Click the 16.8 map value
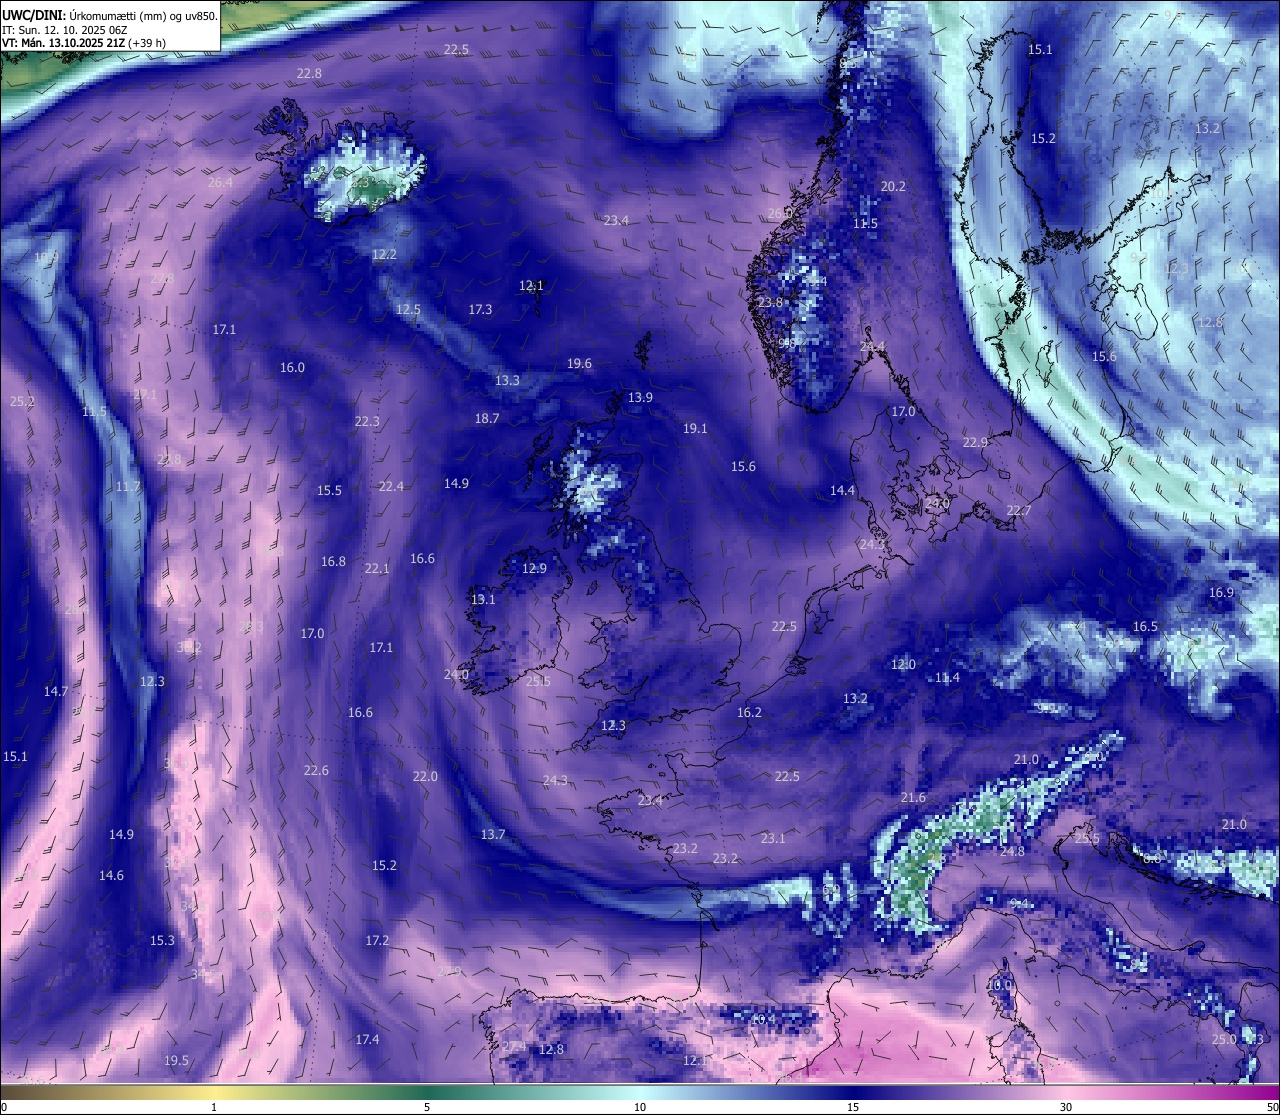 tap(333, 561)
